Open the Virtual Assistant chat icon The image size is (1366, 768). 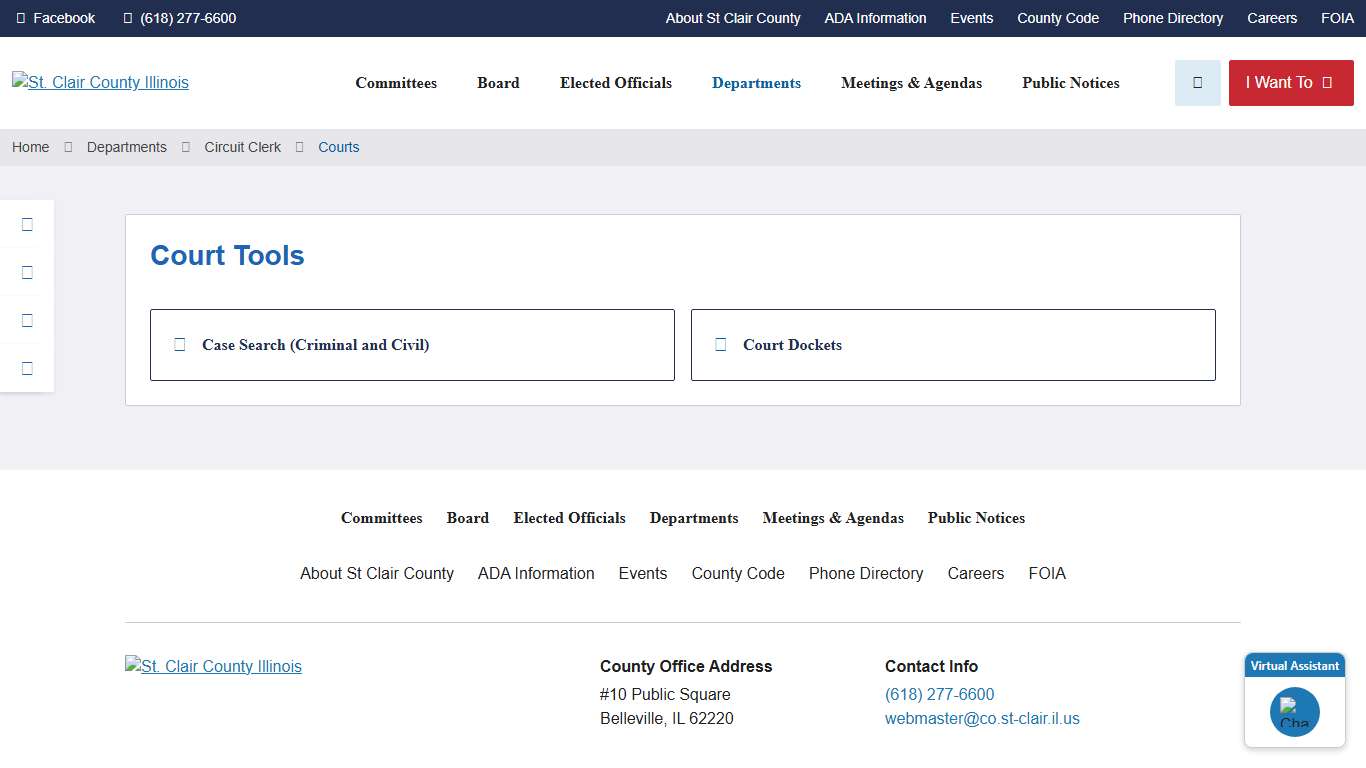pos(1294,712)
